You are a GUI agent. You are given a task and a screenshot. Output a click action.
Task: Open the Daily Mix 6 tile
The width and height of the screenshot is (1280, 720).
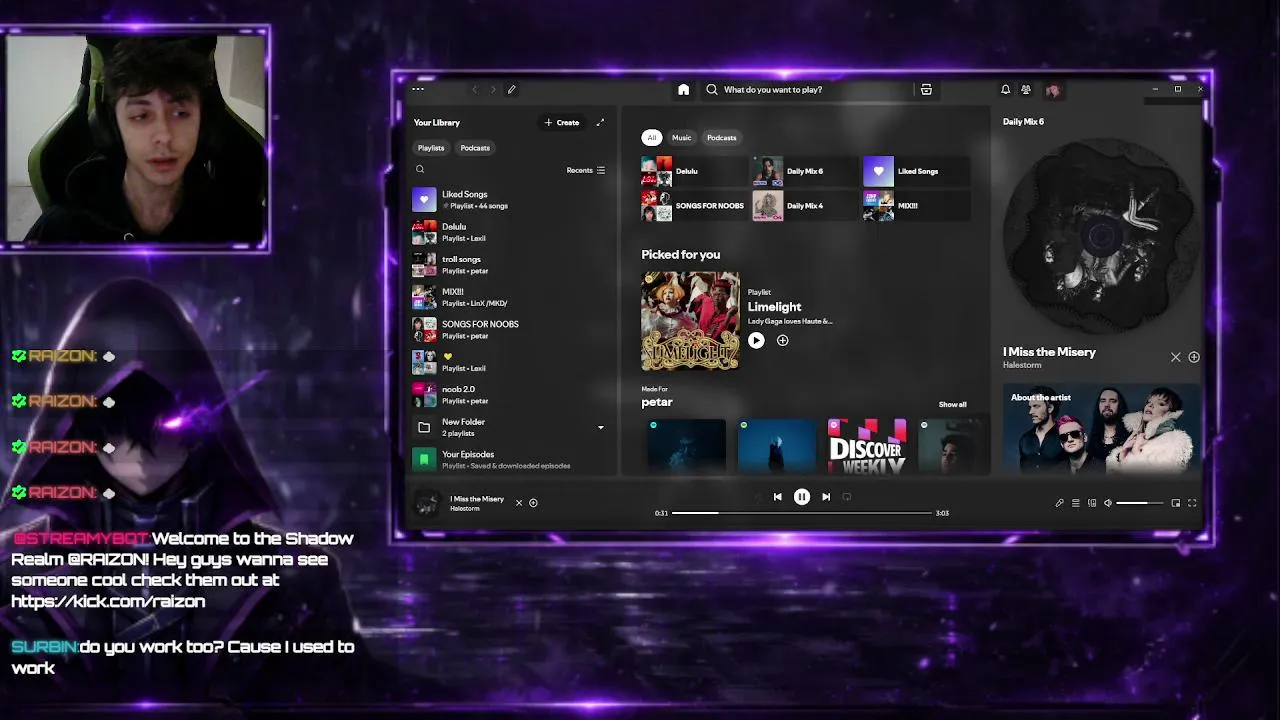point(805,171)
